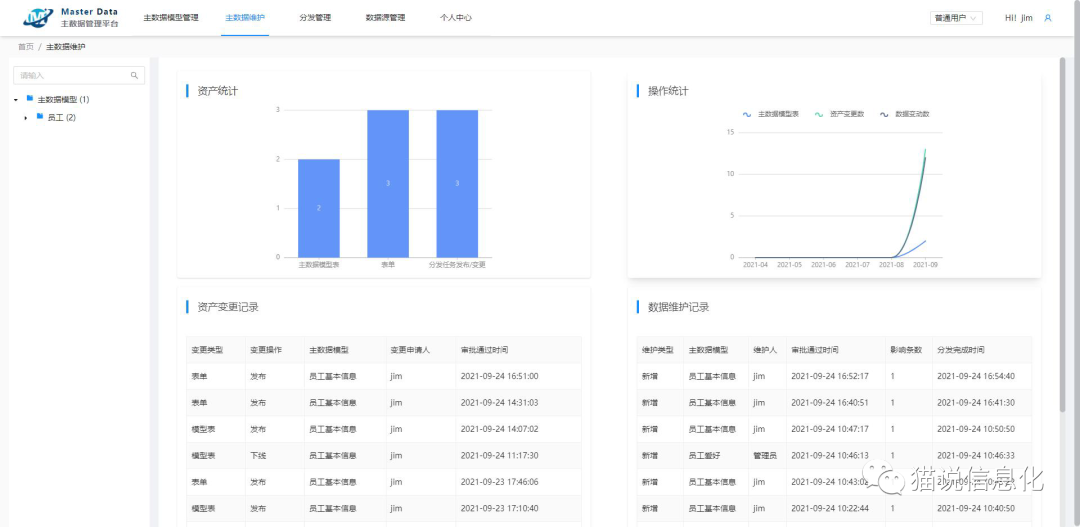
Task: Click the 数据变动数 legend line icon
Action: point(883,114)
